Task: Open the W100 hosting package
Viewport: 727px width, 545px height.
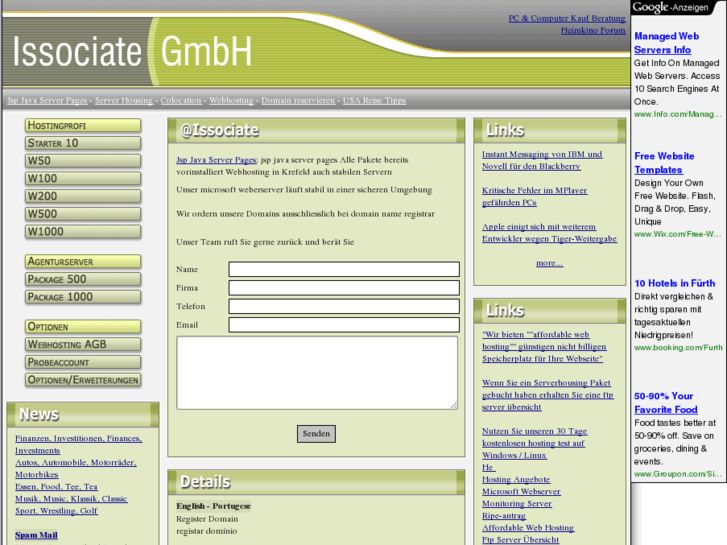Action: click(83, 178)
